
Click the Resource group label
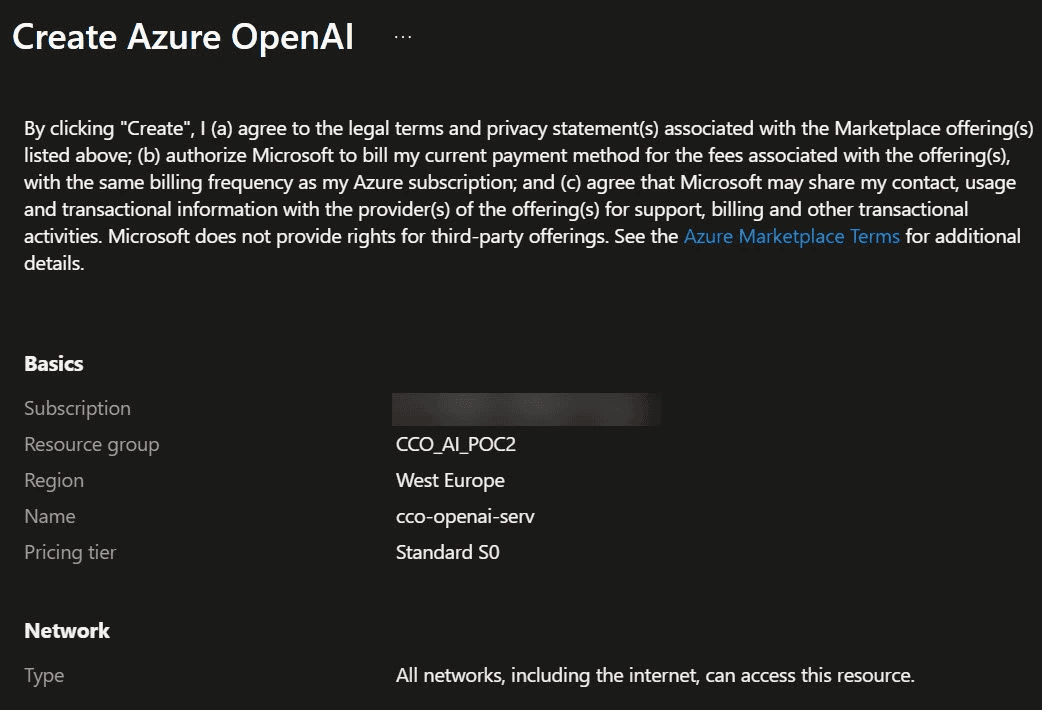[91, 444]
